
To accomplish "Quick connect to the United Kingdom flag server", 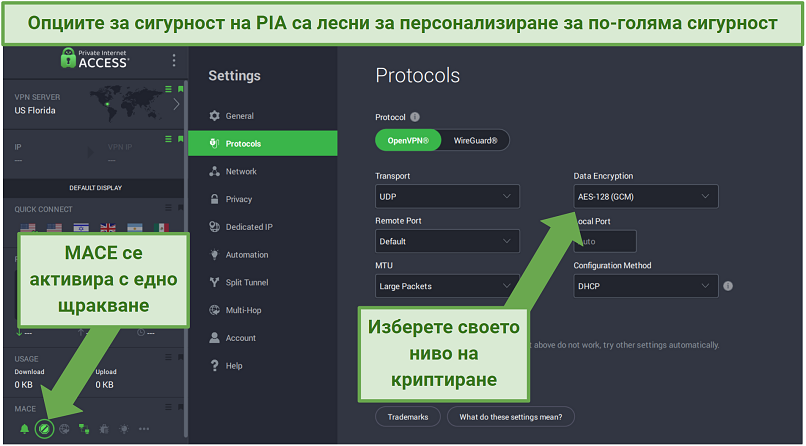I will [108, 227].
